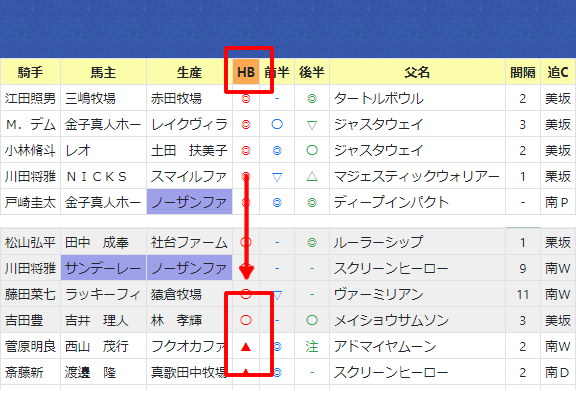
Task: Click sire name マジェスティックウォリアー
Action: (417, 177)
